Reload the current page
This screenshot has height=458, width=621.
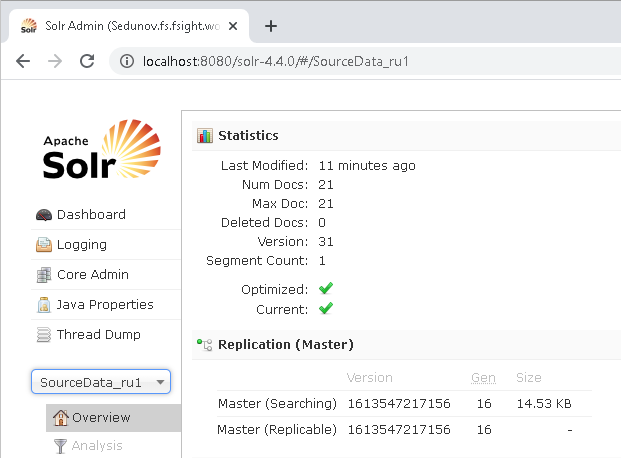(87, 61)
